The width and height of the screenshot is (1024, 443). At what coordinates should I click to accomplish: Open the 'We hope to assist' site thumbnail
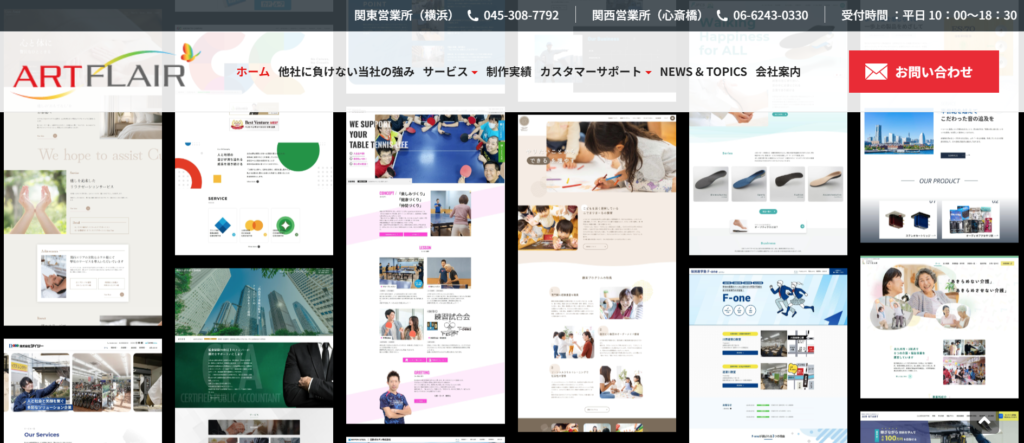83,218
